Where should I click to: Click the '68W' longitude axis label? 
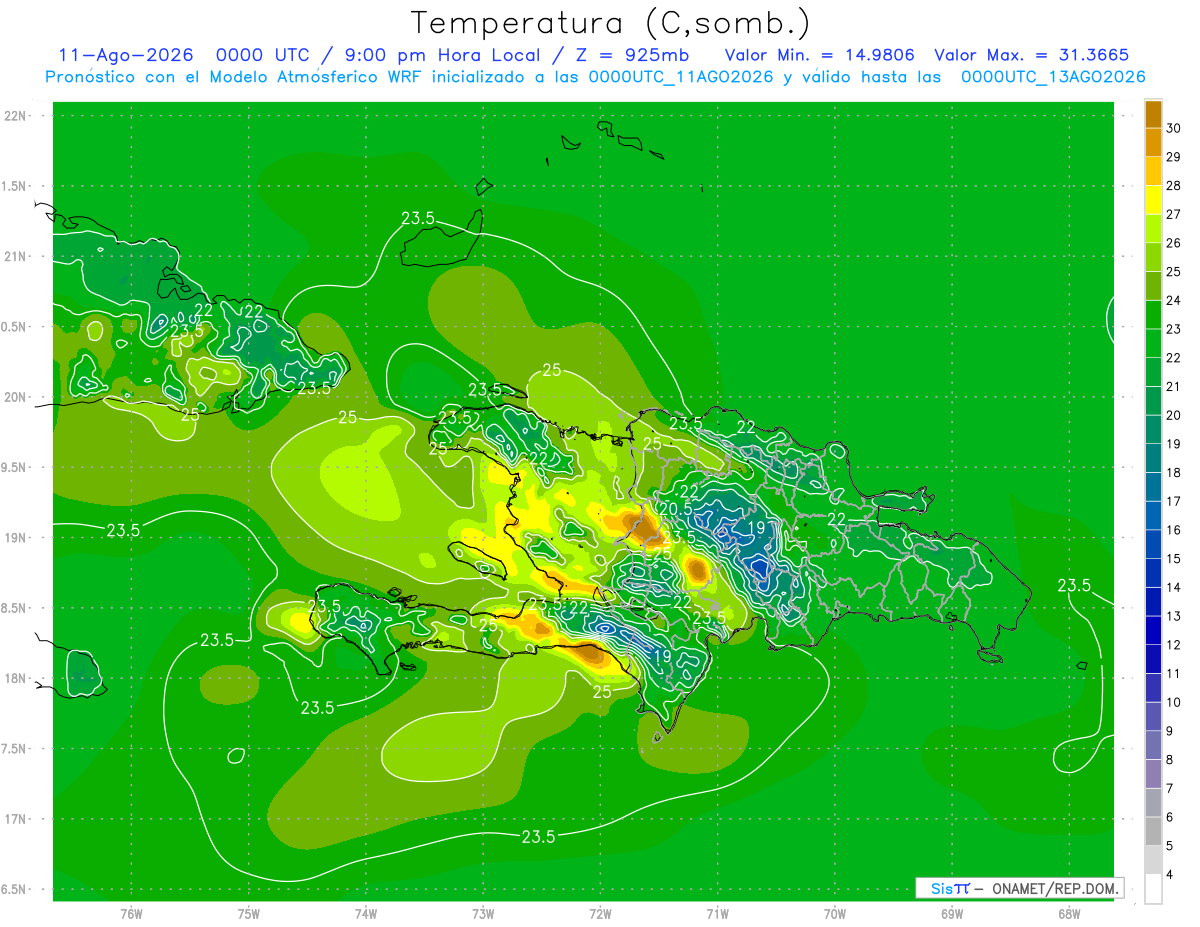point(1069,914)
